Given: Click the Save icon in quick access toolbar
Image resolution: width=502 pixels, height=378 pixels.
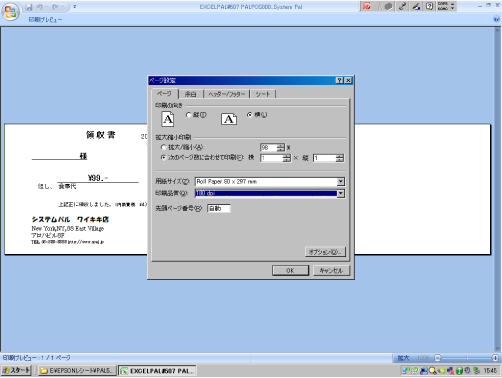Looking at the screenshot, I should pyautogui.click(x=29, y=7).
